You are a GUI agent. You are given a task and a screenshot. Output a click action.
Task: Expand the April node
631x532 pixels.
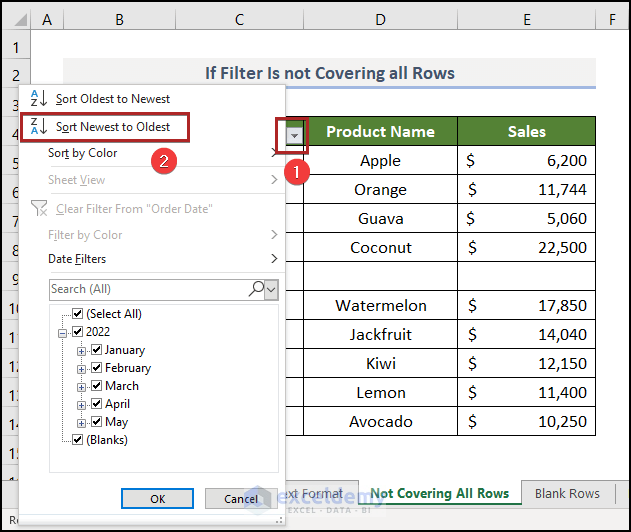[x=81, y=405]
